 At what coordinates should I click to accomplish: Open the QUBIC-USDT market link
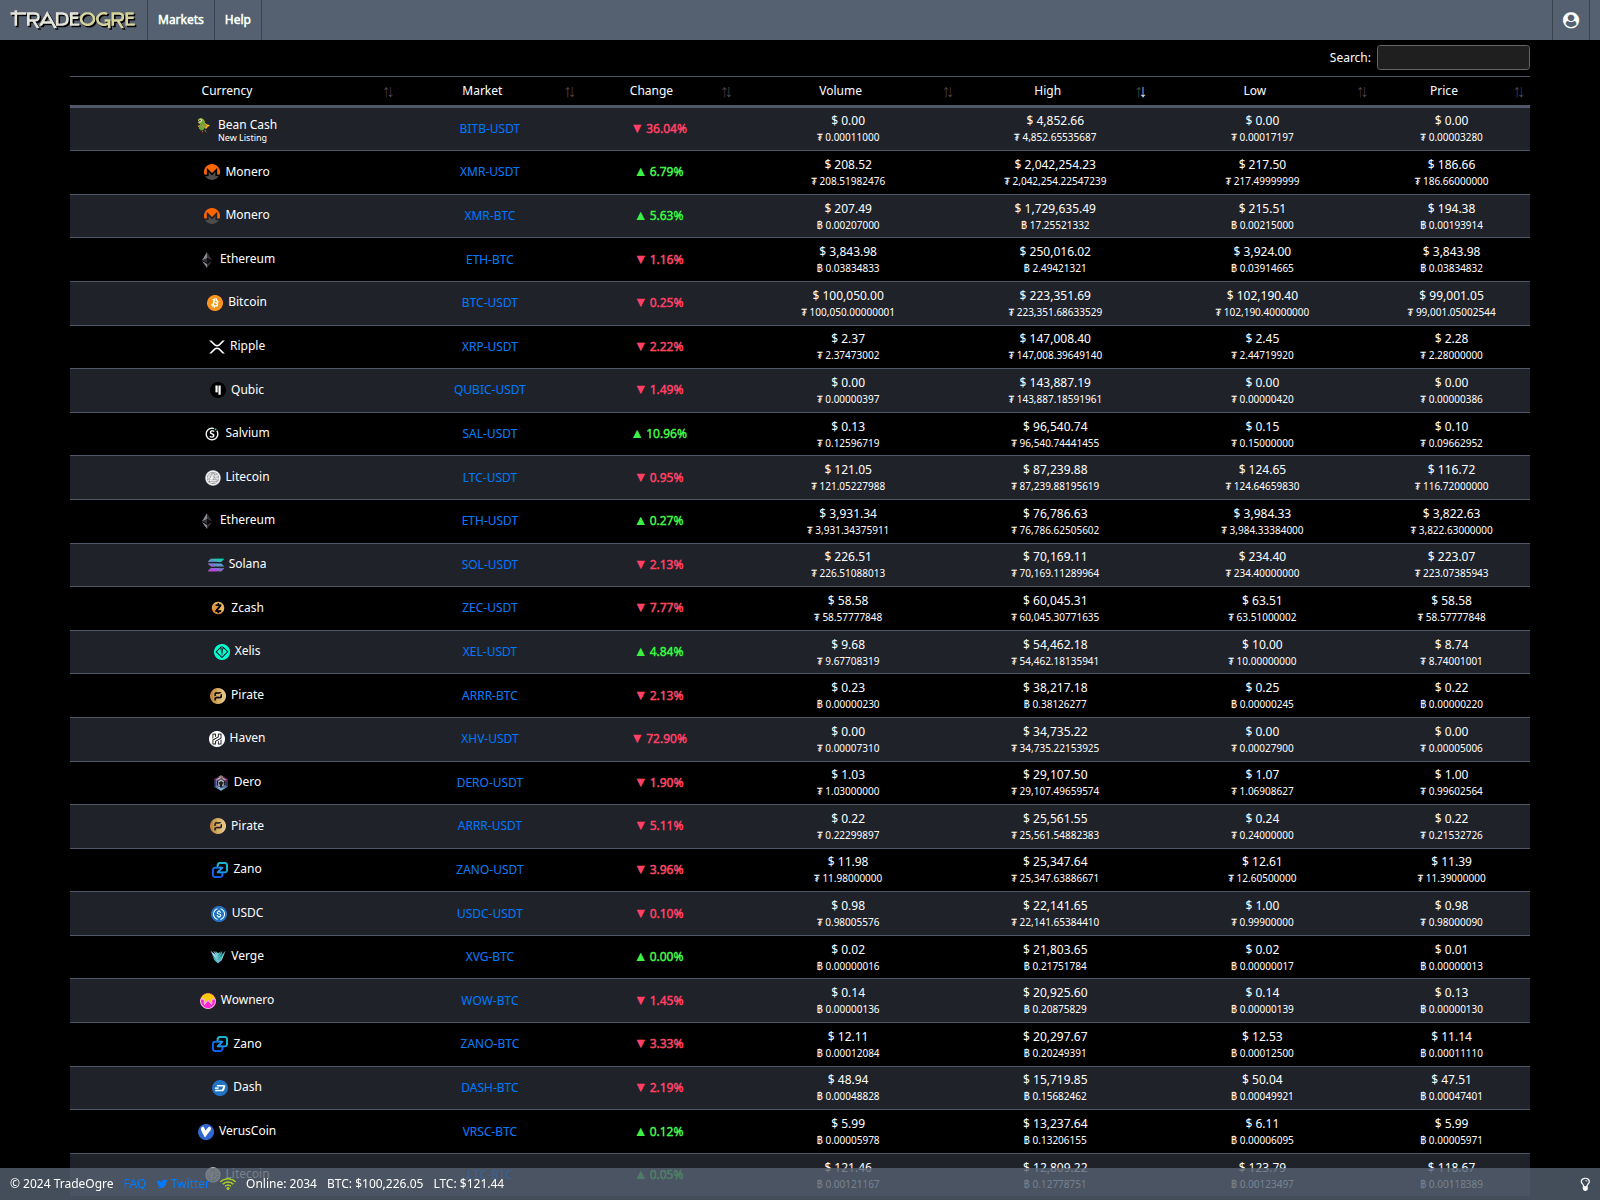489,390
